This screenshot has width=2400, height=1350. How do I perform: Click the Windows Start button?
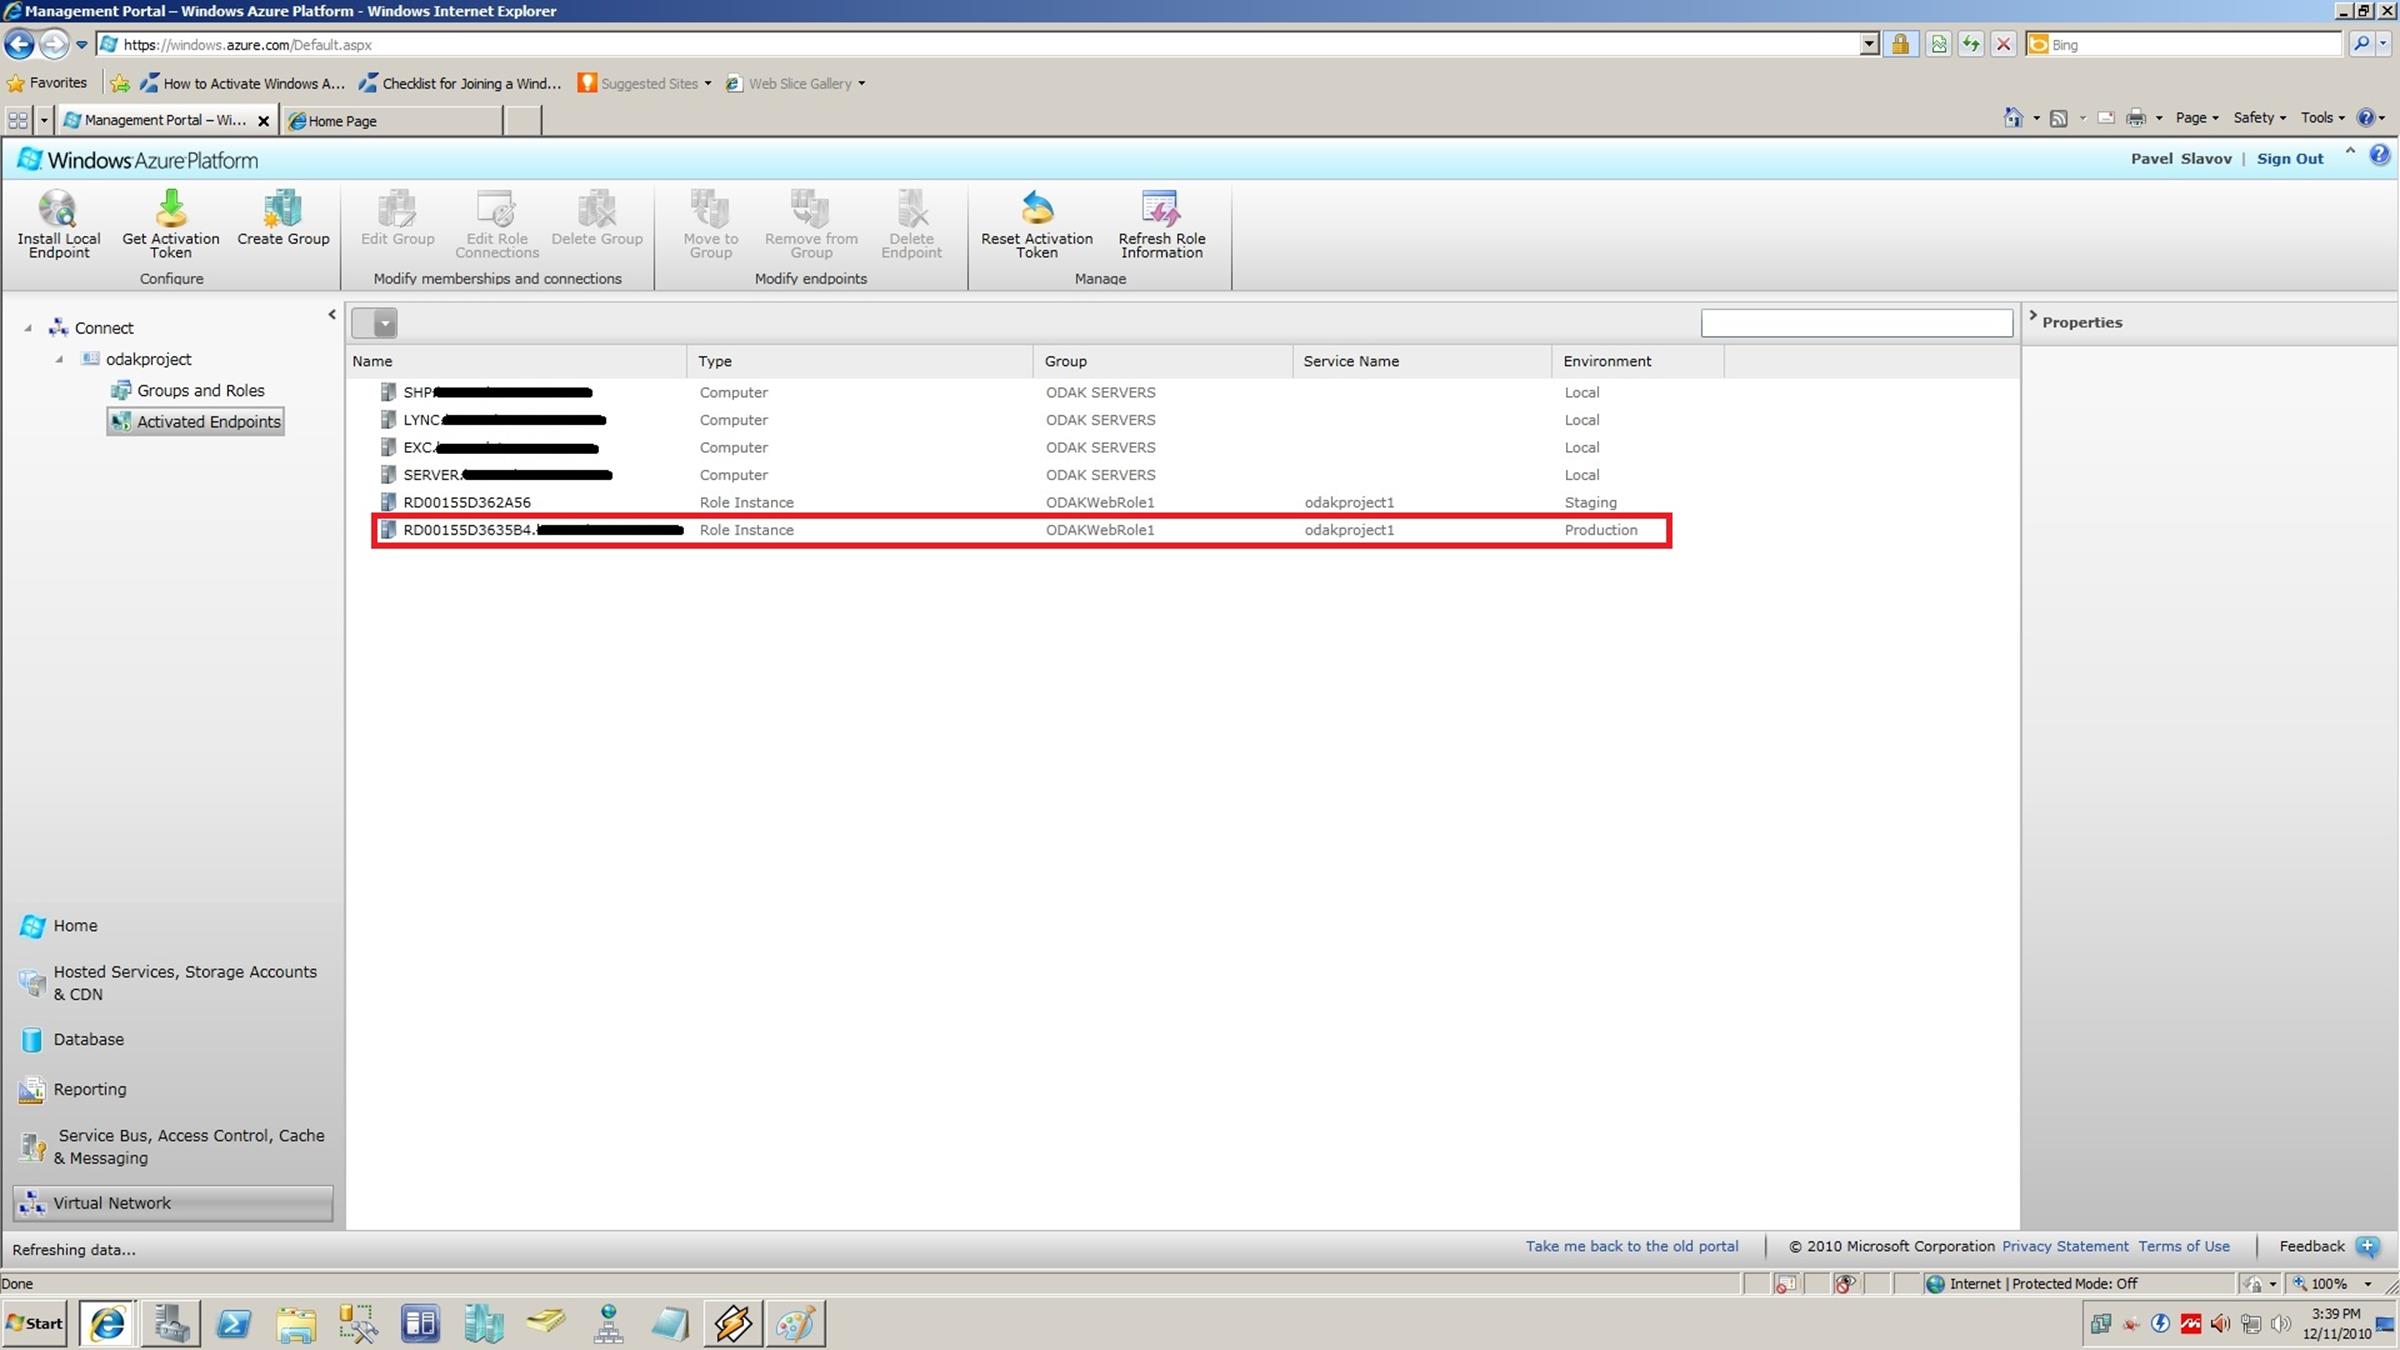coord(35,1323)
